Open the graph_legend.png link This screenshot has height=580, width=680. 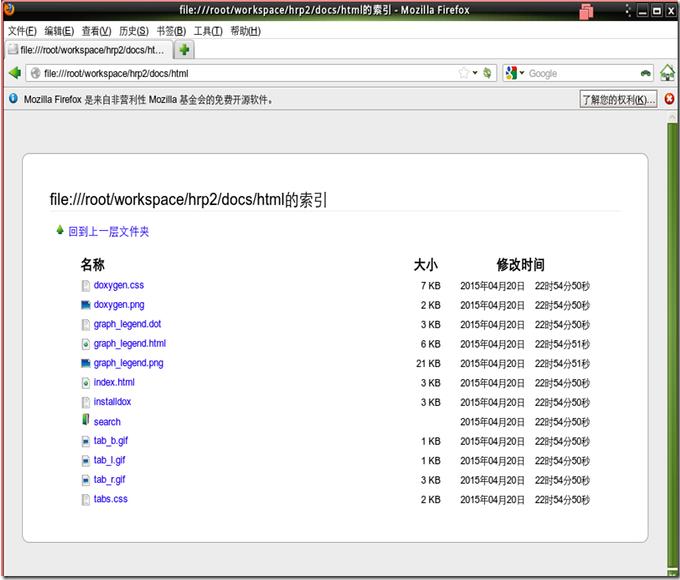tap(129, 363)
